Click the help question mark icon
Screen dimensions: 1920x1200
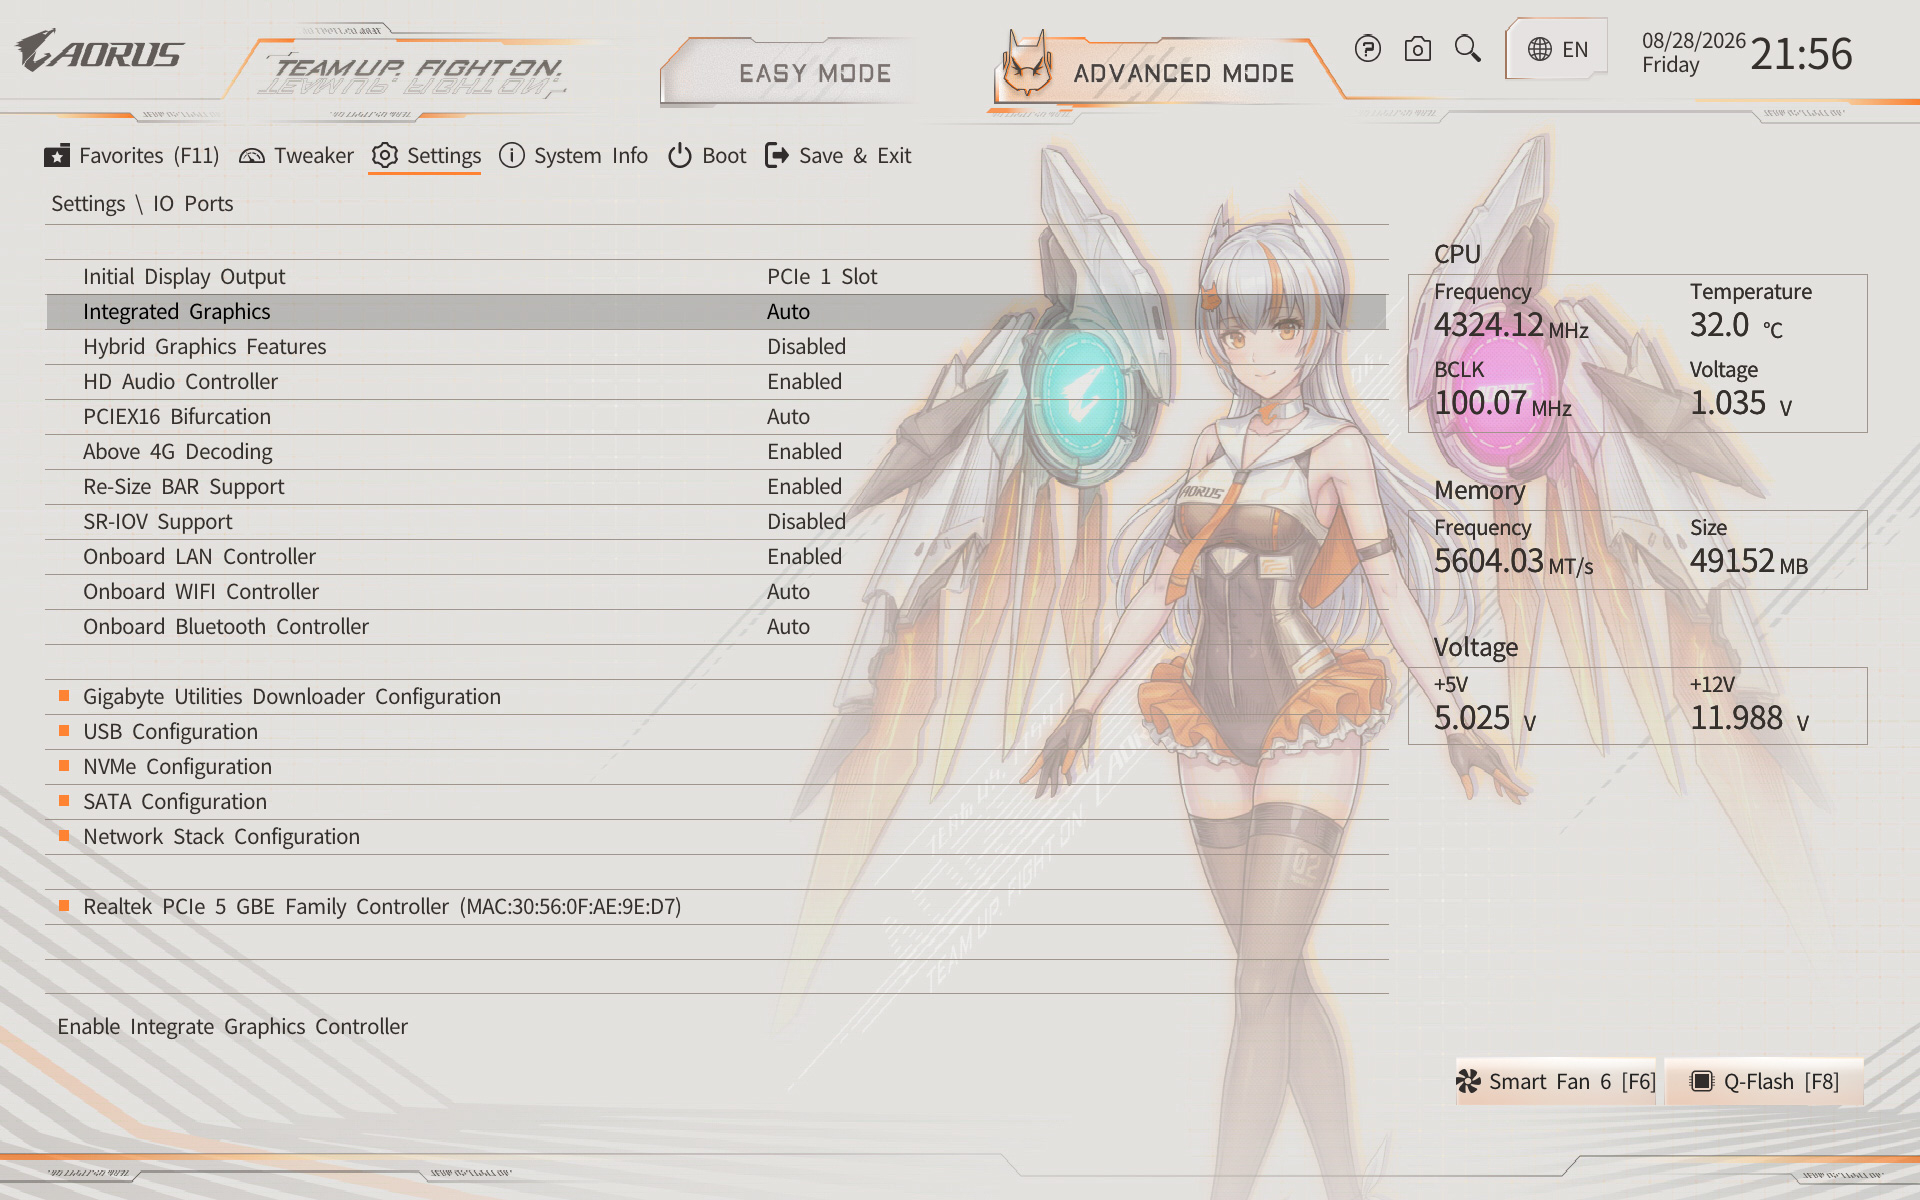tap(1367, 49)
